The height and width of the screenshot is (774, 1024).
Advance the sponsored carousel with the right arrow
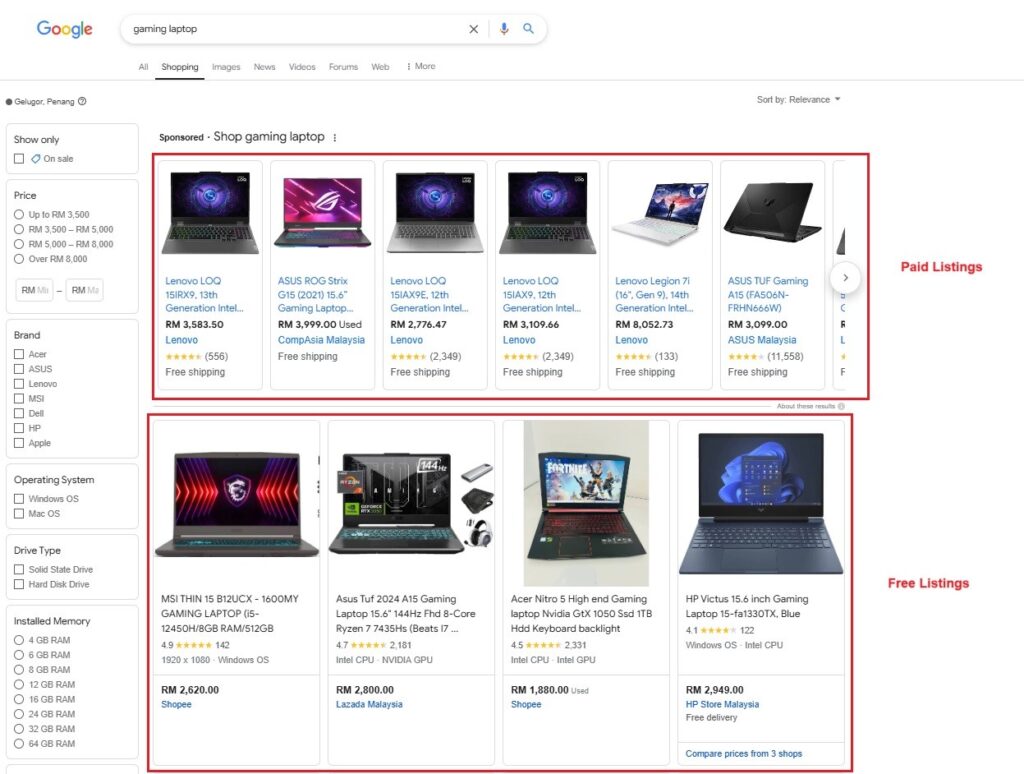845,277
